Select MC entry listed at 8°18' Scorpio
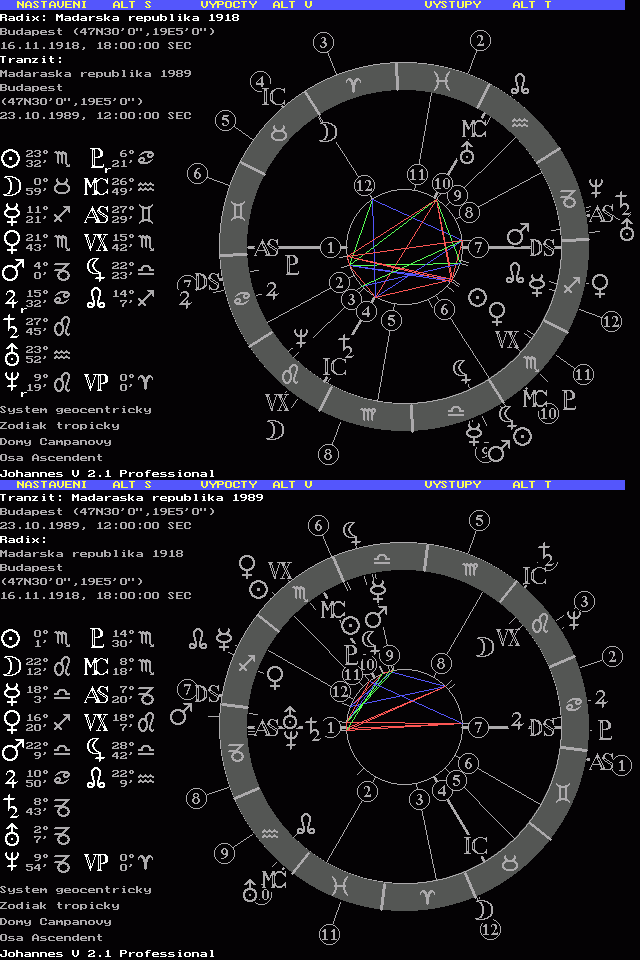Screen dimensions: 640x960 point(96,666)
